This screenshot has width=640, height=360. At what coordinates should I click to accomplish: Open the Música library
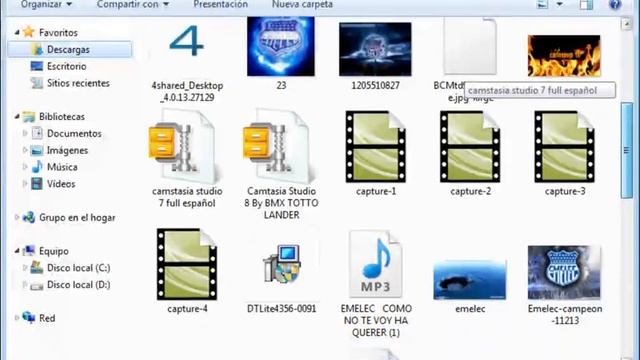(x=62, y=167)
